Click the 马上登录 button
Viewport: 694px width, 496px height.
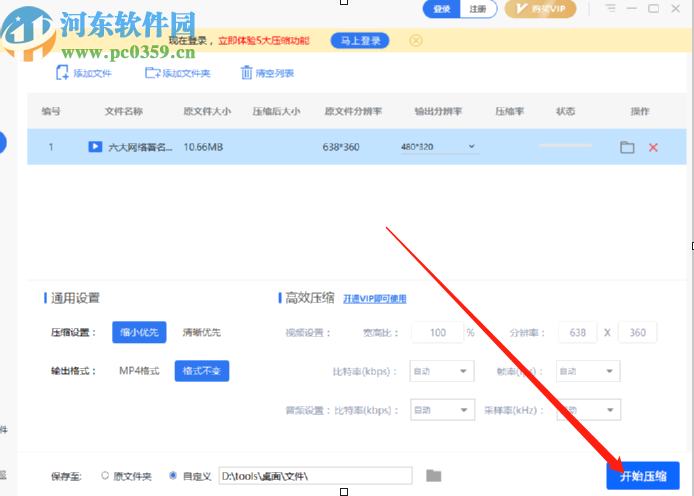tap(360, 41)
